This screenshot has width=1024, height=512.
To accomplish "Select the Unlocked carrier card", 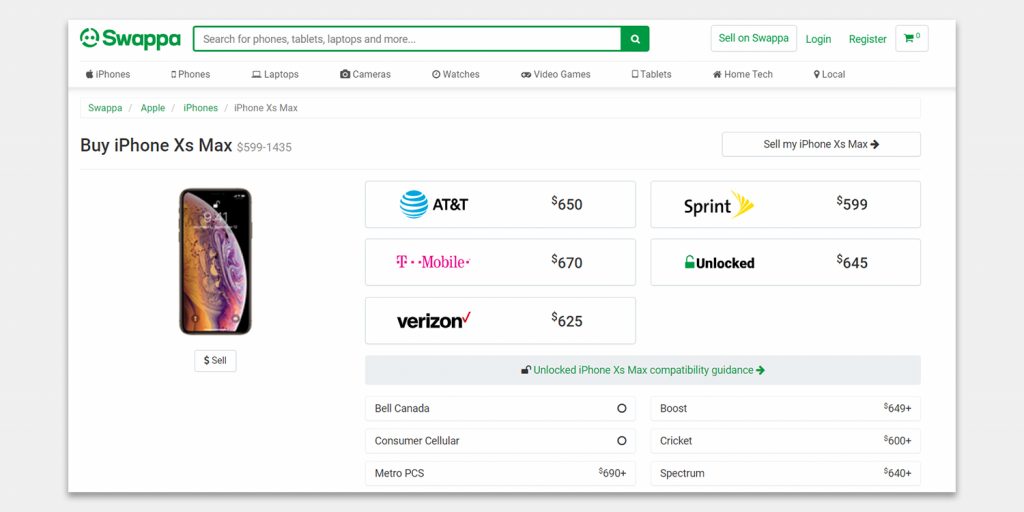I will point(786,262).
